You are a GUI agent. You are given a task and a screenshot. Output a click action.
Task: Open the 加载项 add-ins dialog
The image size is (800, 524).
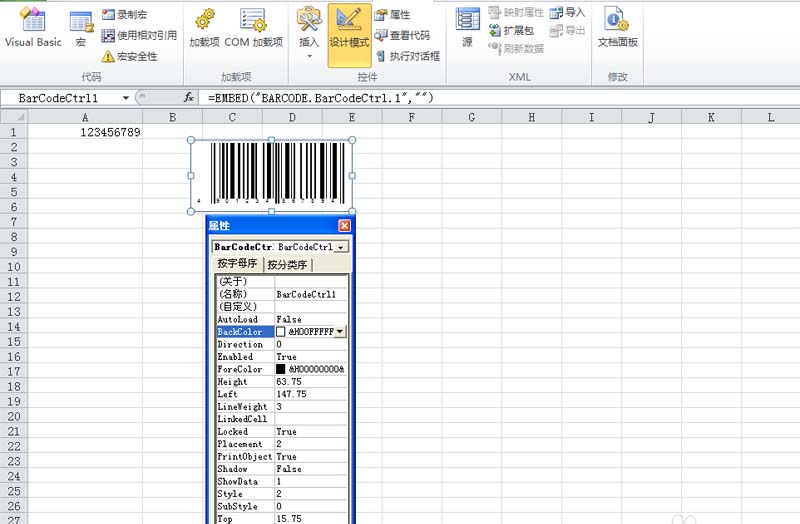pyautogui.click(x=204, y=28)
